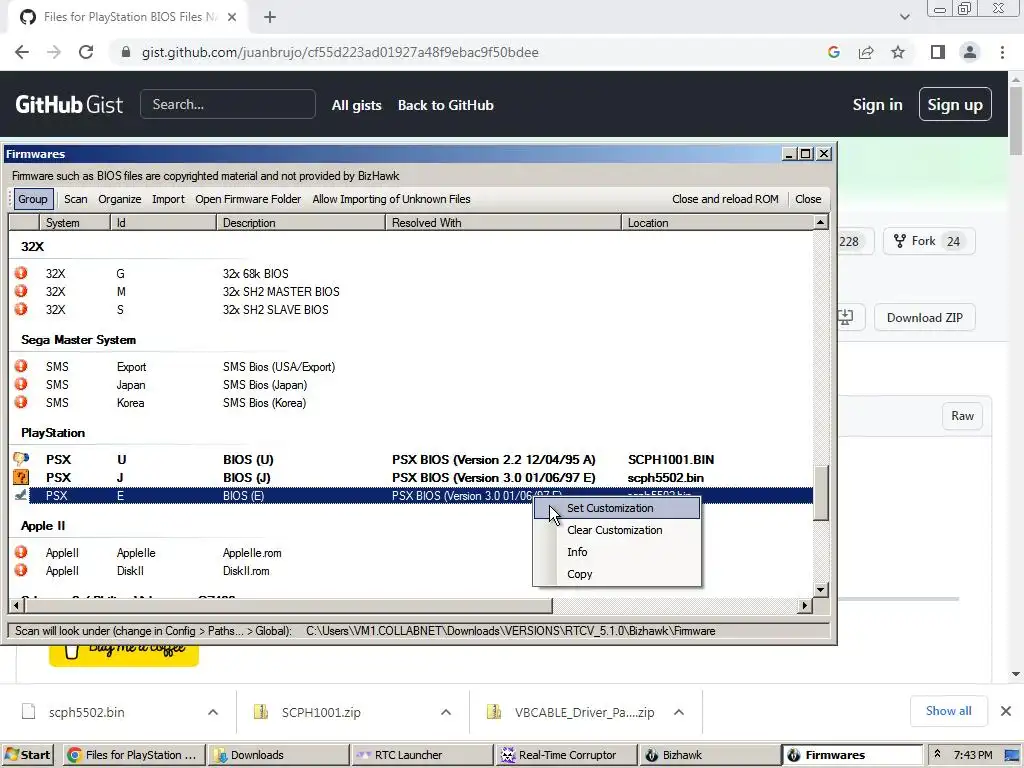The width and height of the screenshot is (1024, 768).
Task: Open a new browser tab
Action: coord(270,18)
